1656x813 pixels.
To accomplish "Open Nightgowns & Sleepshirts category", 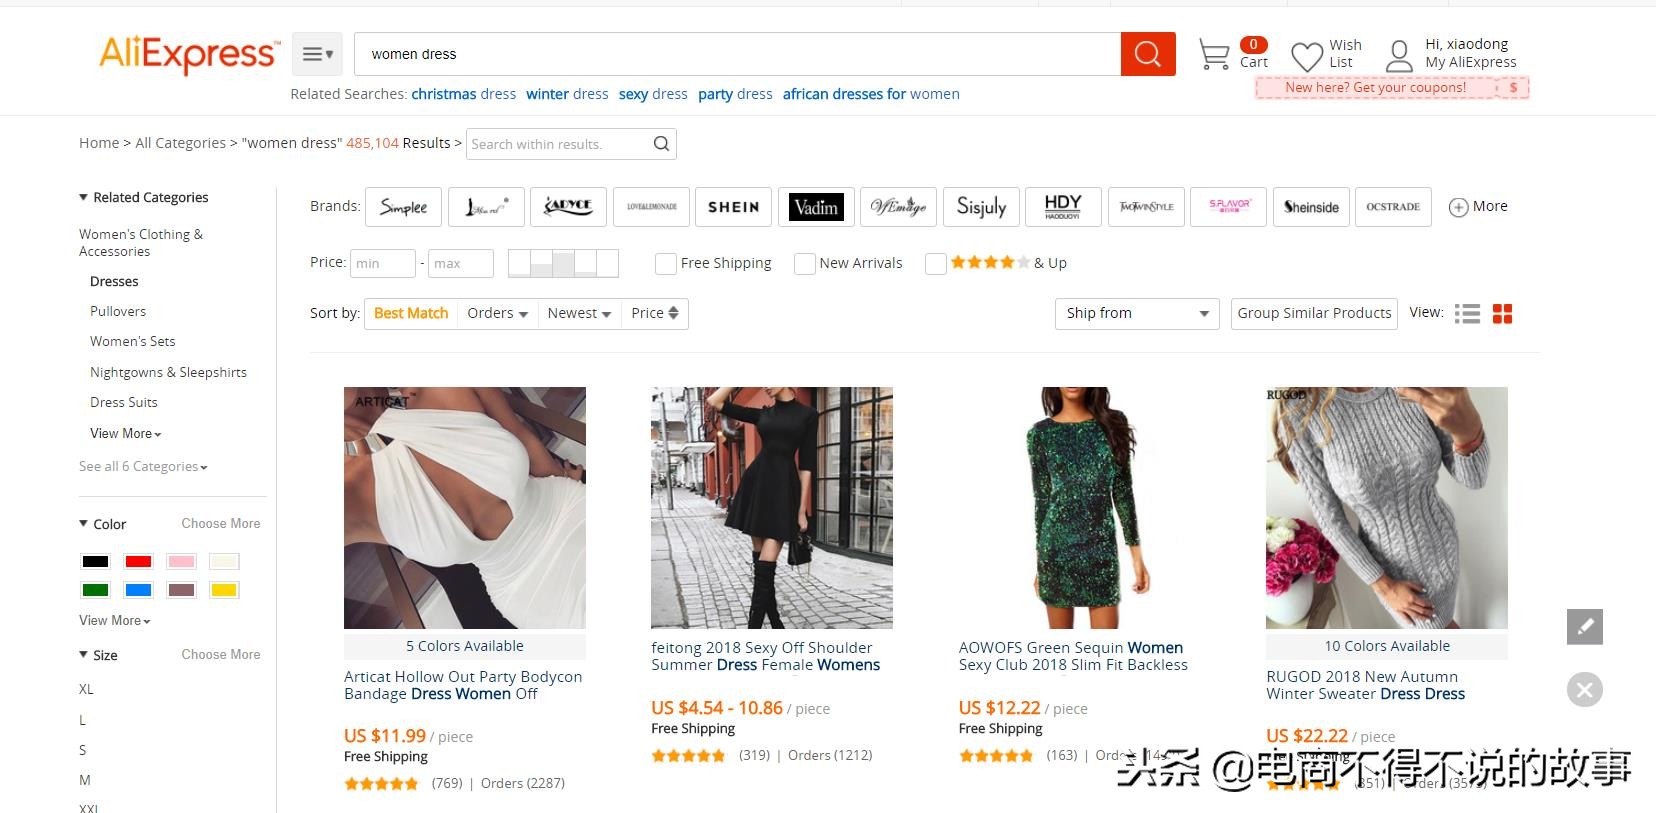I will click(168, 372).
